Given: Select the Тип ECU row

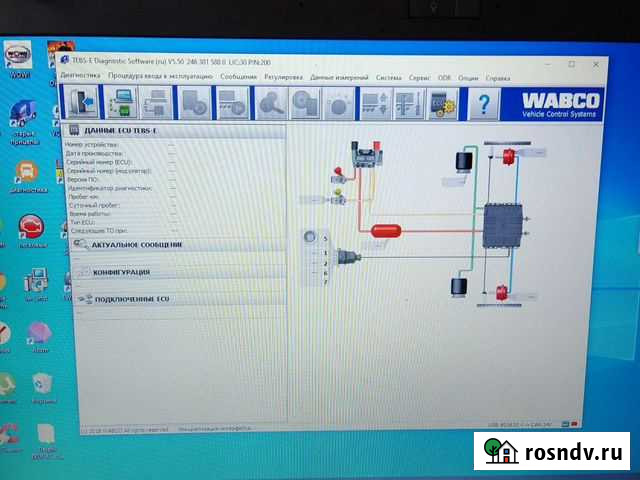Looking at the screenshot, I should 125,222.
